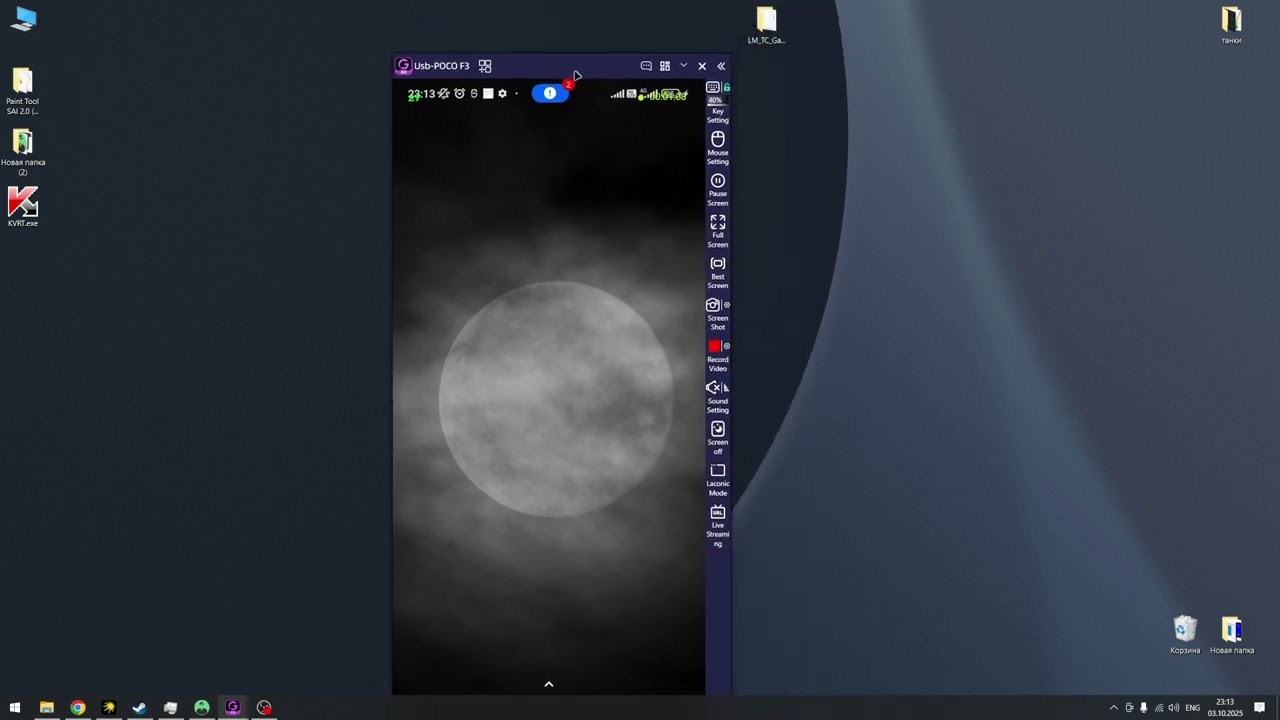Open the taskbar clock showing 23:13
The image size is (1280, 720).
(x=1225, y=707)
